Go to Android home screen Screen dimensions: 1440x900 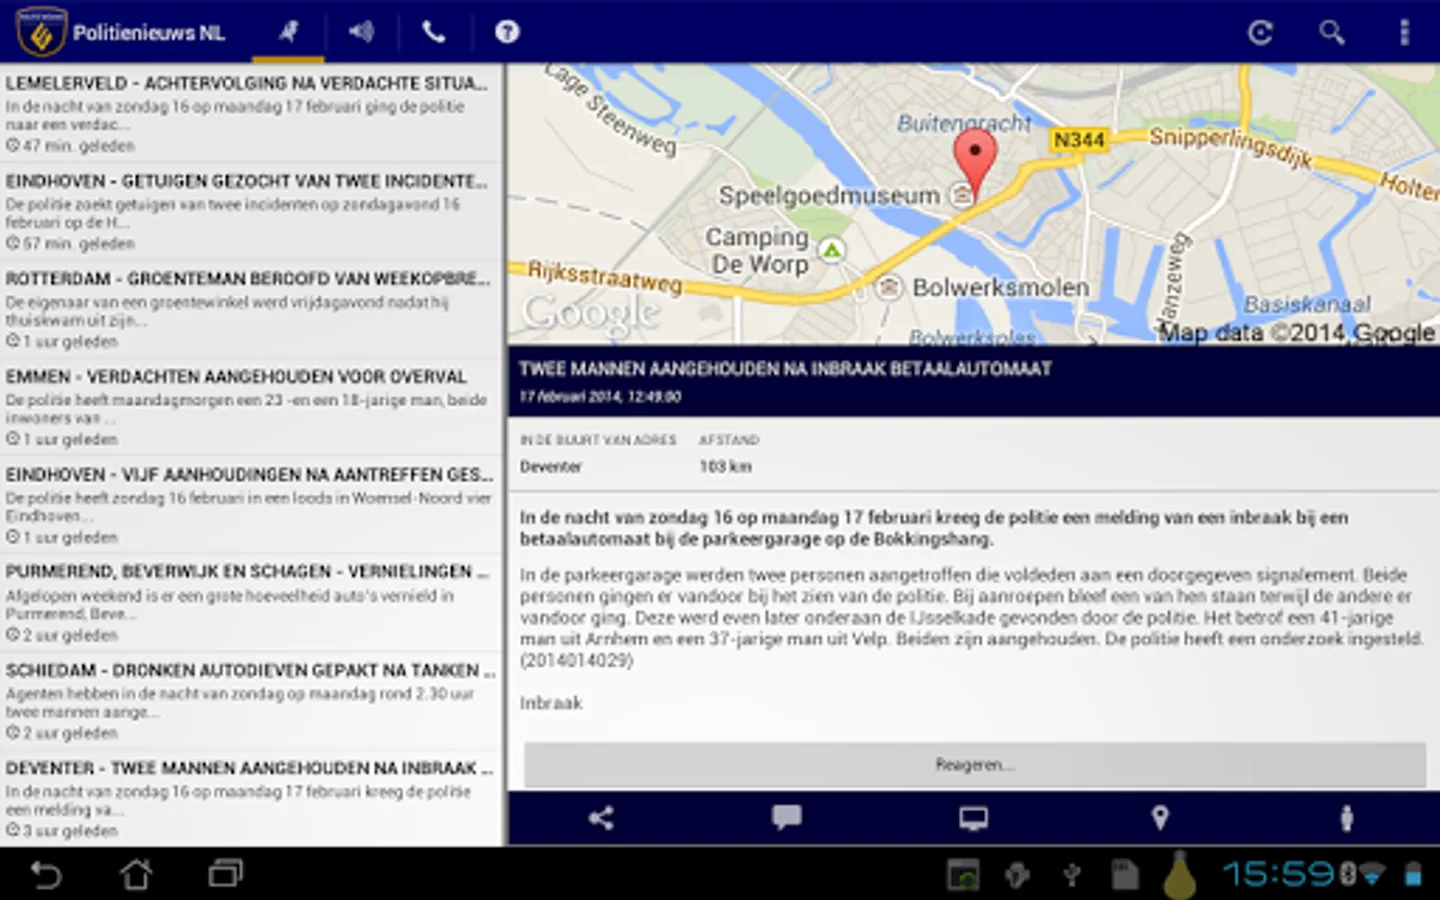[x=137, y=874]
